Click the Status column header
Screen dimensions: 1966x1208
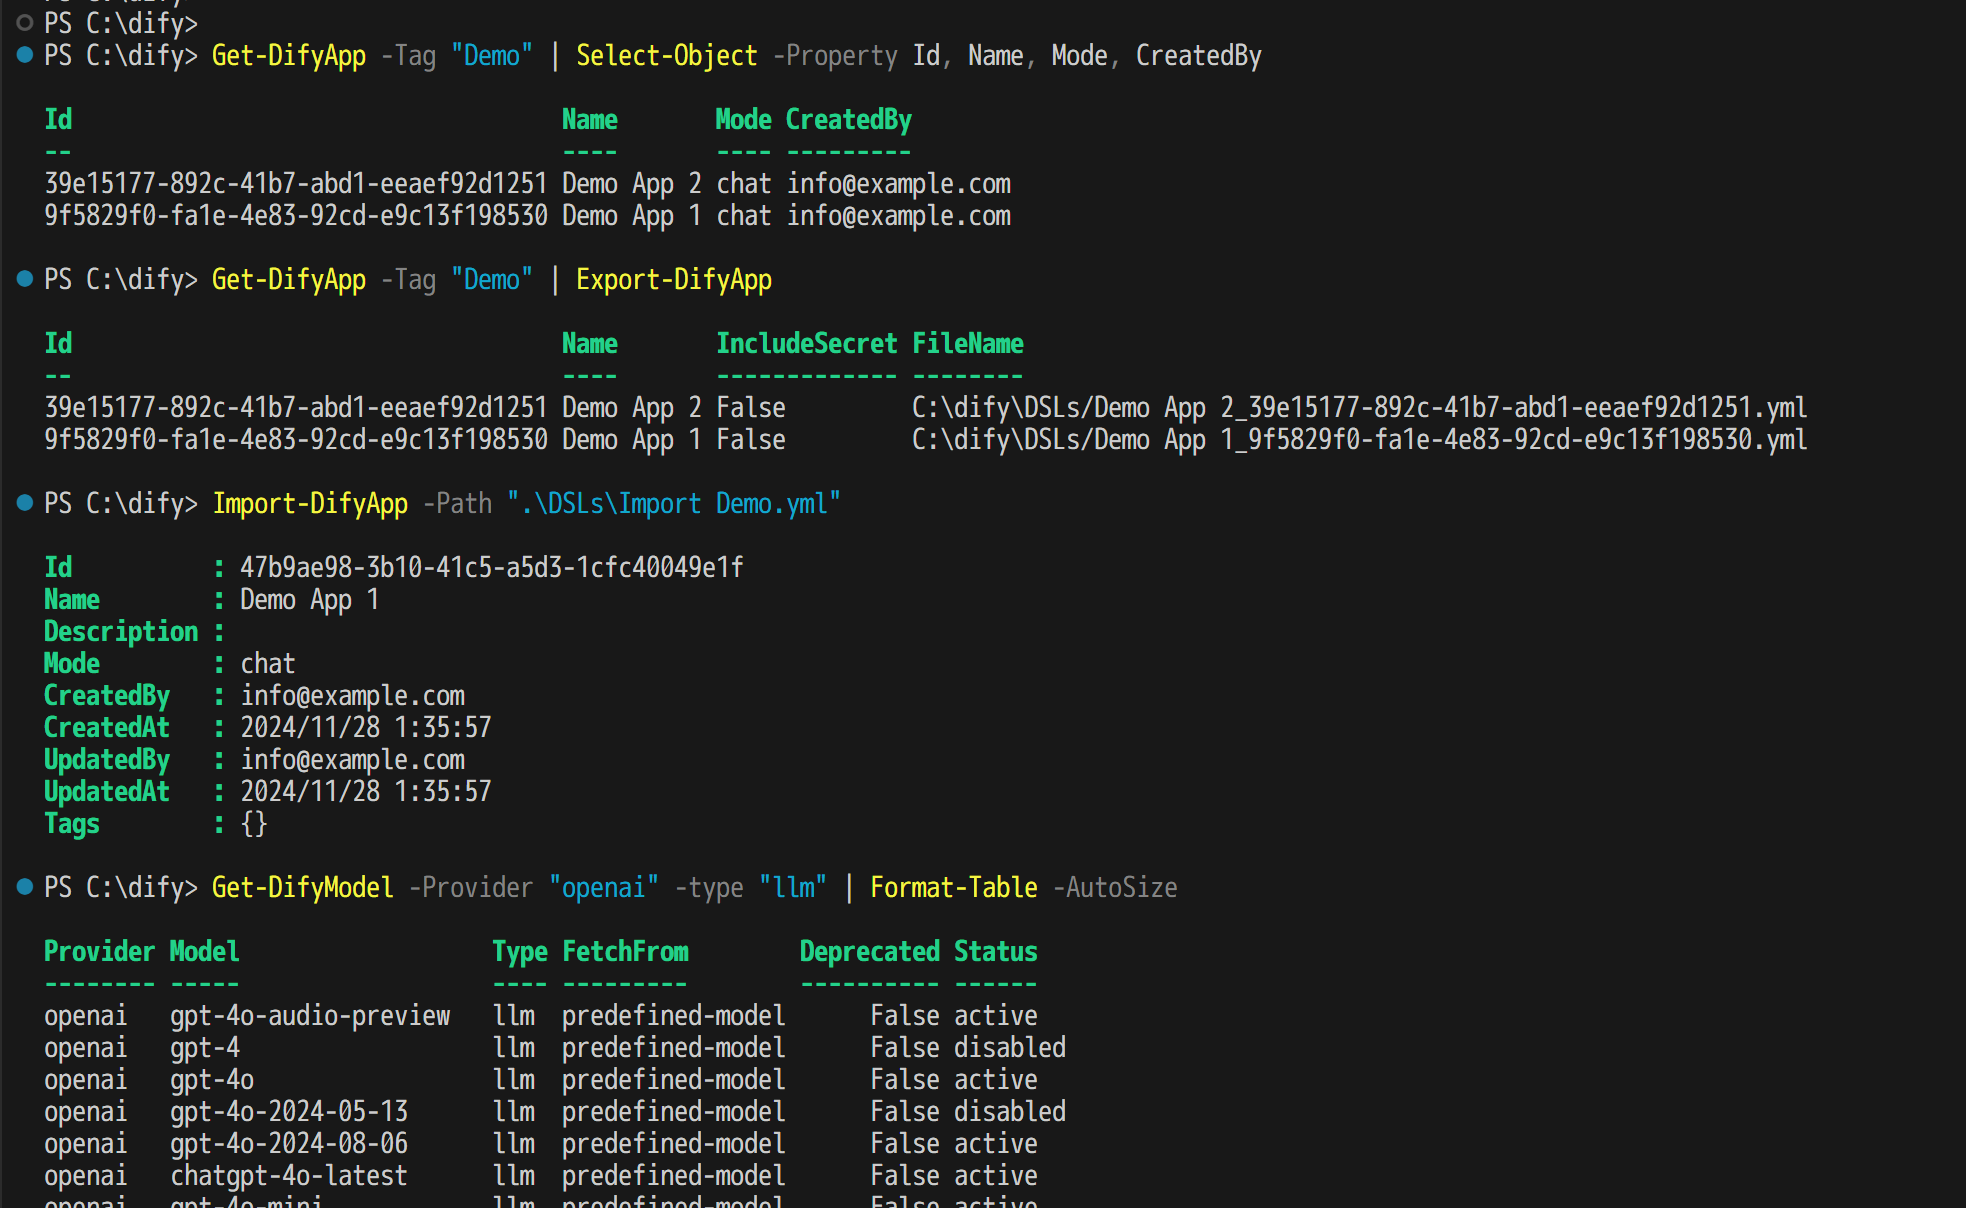pyautogui.click(x=995, y=951)
